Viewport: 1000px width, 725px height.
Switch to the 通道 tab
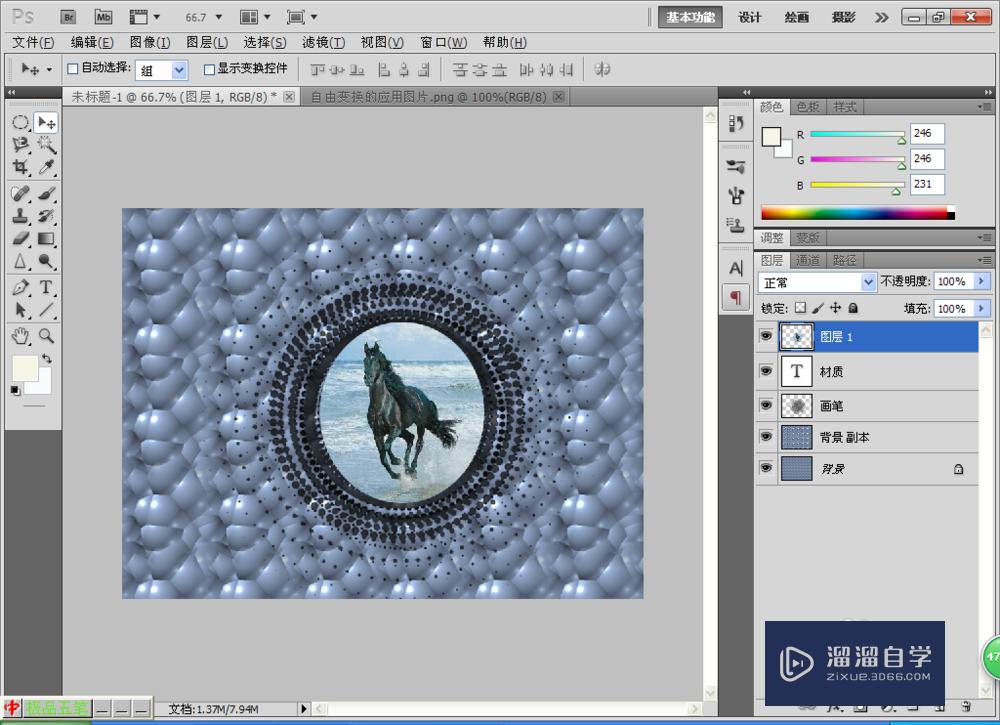[x=808, y=260]
